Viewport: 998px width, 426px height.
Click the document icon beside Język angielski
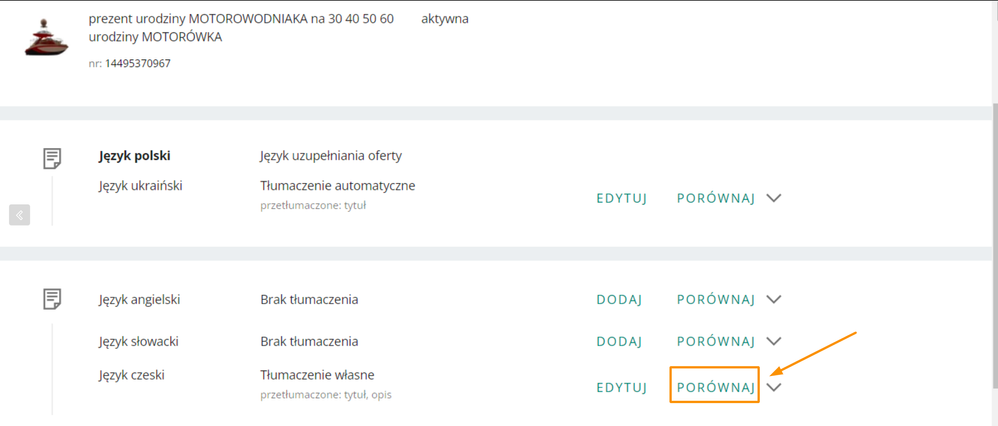point(52,299)
